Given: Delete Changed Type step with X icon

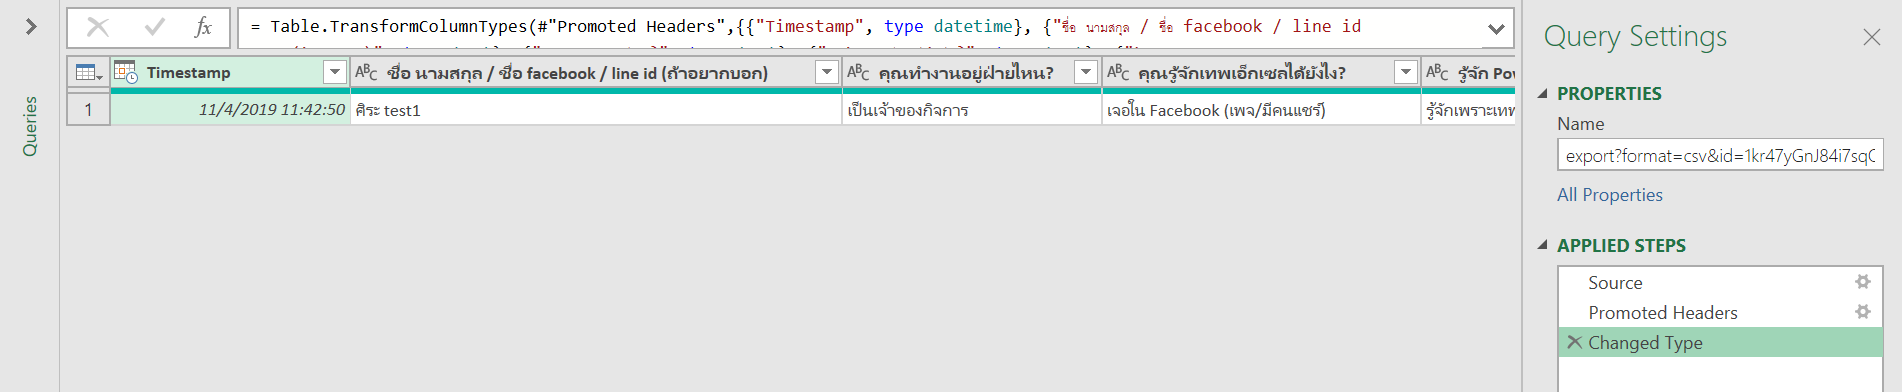Looking at the screenshot, I should 1574,342.
